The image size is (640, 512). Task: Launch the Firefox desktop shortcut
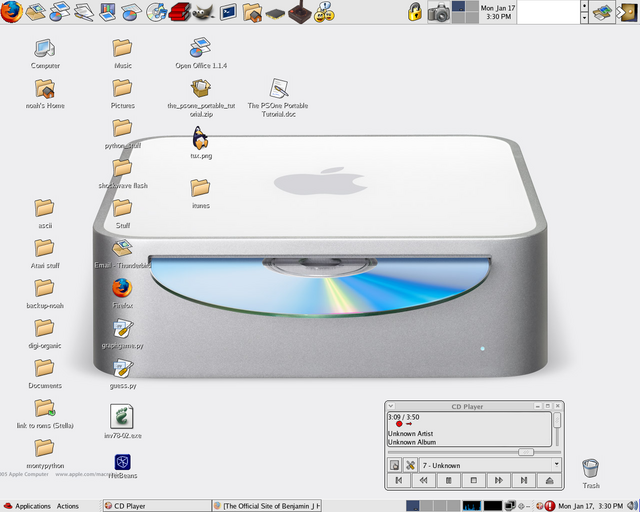[x=122, y=288]
